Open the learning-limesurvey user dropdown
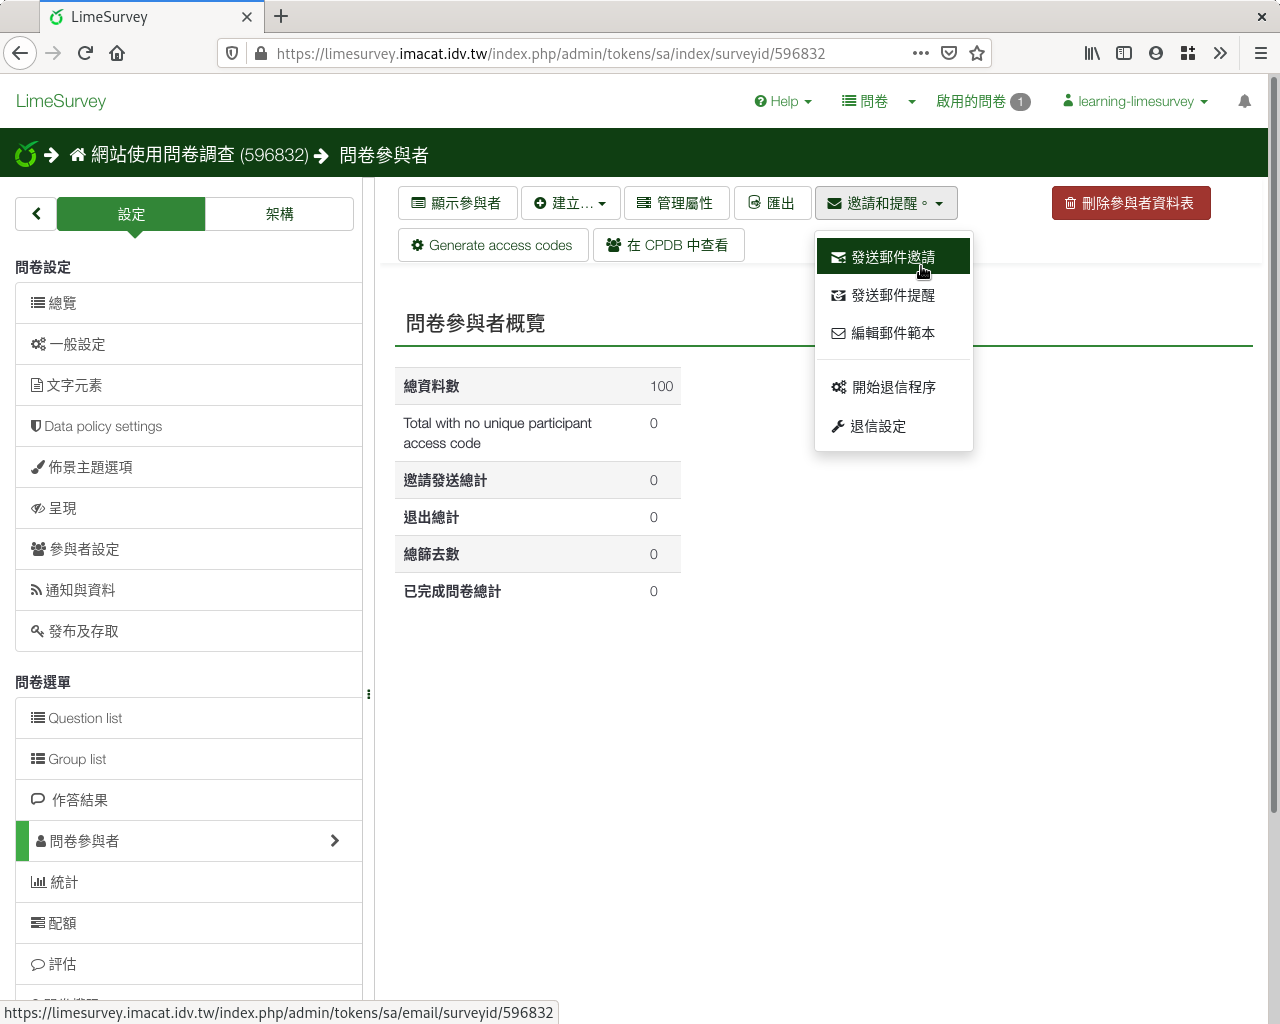This screenshot has height=1024, width=1280. coord(1135,101)
